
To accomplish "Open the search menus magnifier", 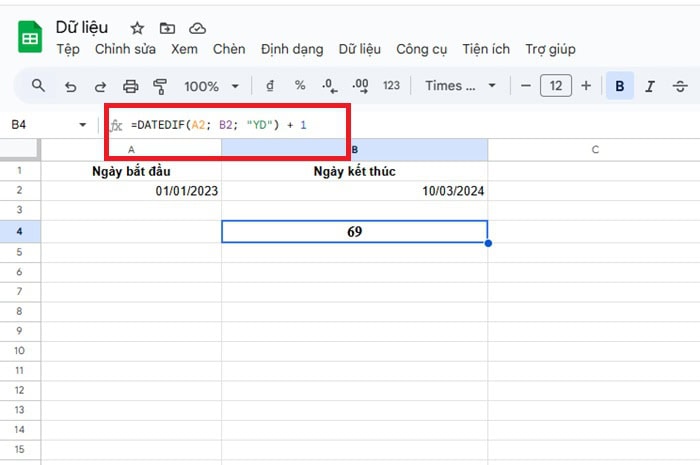I will click(39, 86).
